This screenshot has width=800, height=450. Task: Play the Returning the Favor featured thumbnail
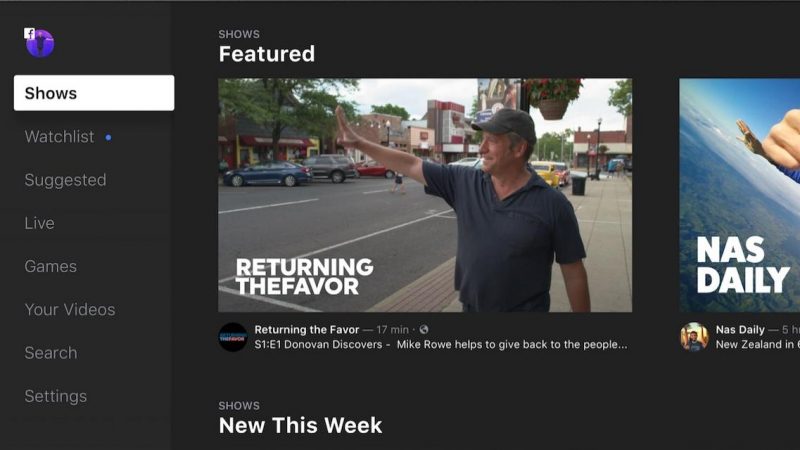(425, 195)
